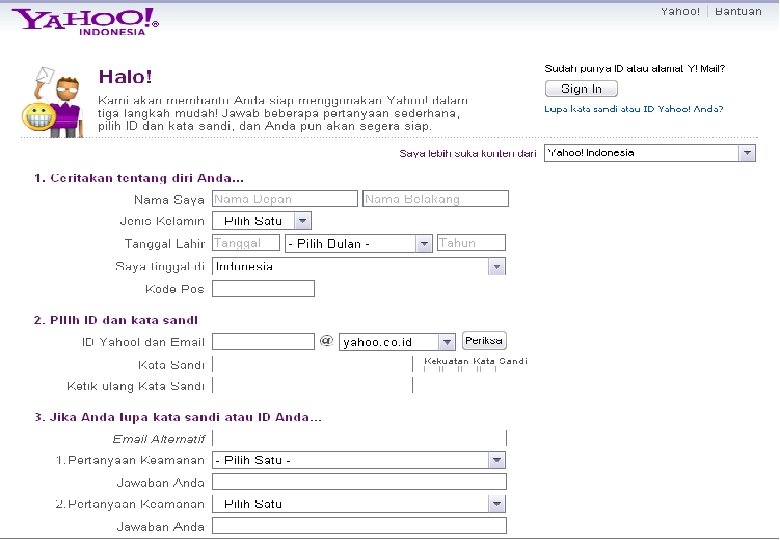Focus the first Jawaban Anda field

pyautogui.click(x=359, y=481)
